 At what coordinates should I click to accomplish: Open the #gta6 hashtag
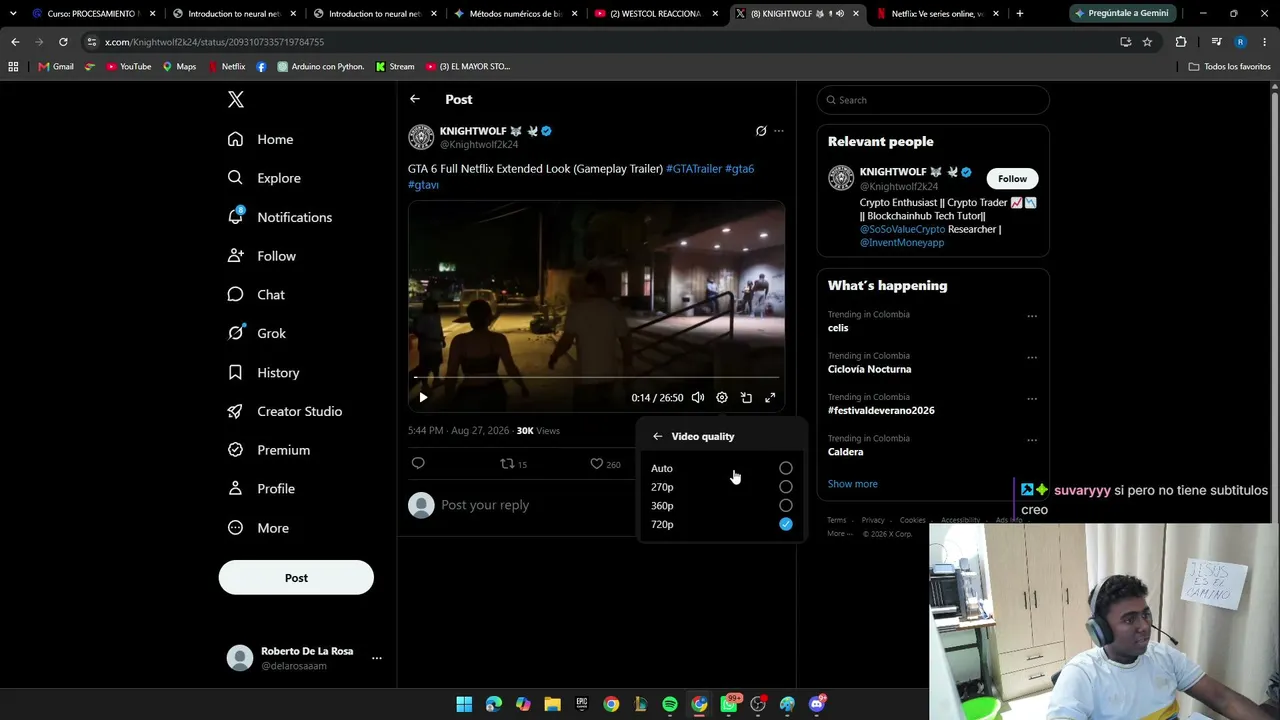point(740,169)
